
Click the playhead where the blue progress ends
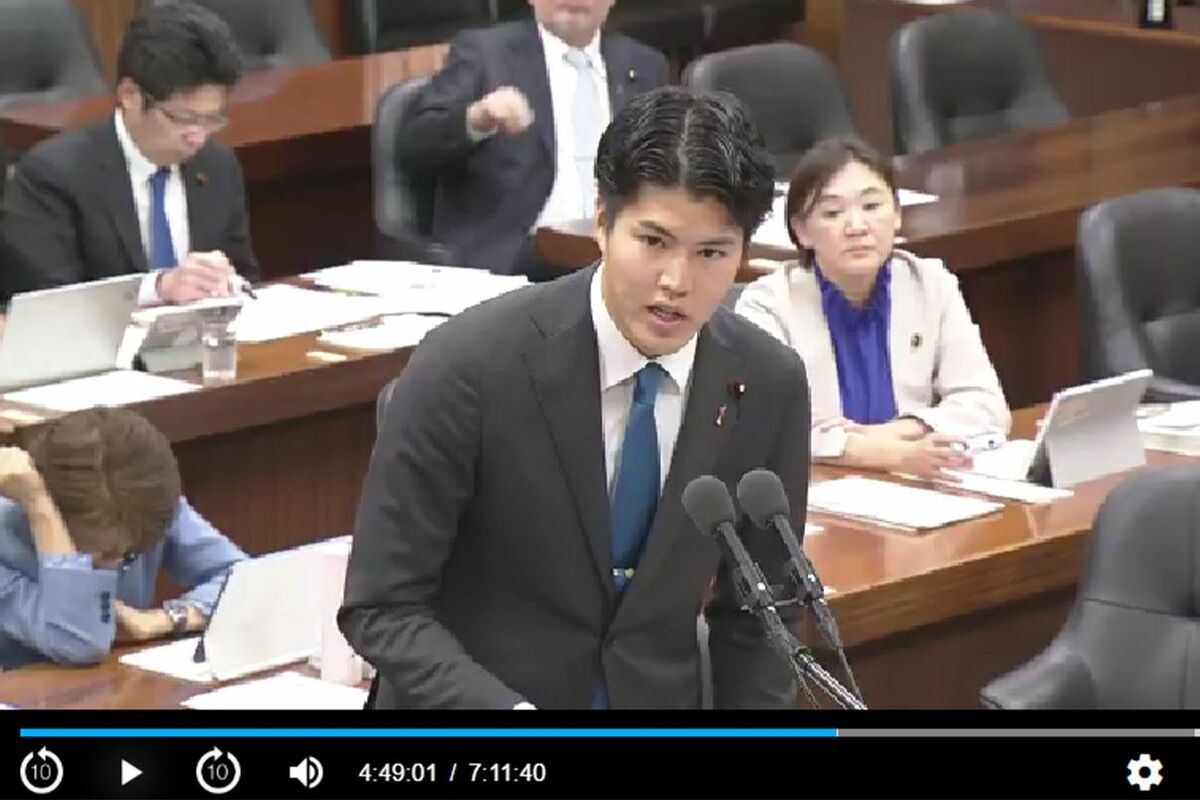[x=836, y=732]
